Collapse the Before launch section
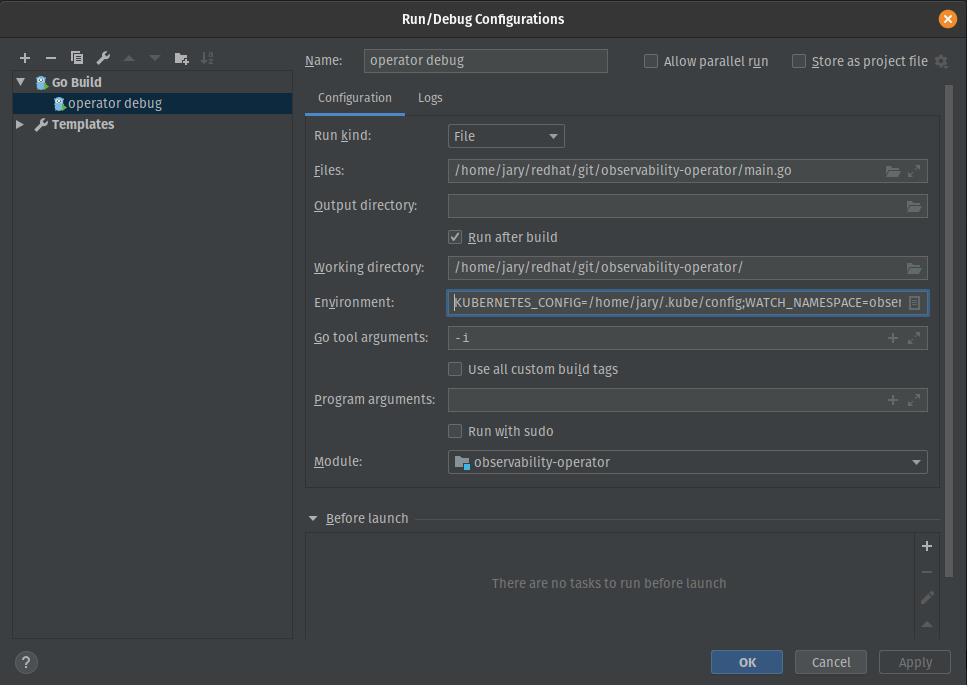This screenshot has height=685, width=967. coord(313,519)
